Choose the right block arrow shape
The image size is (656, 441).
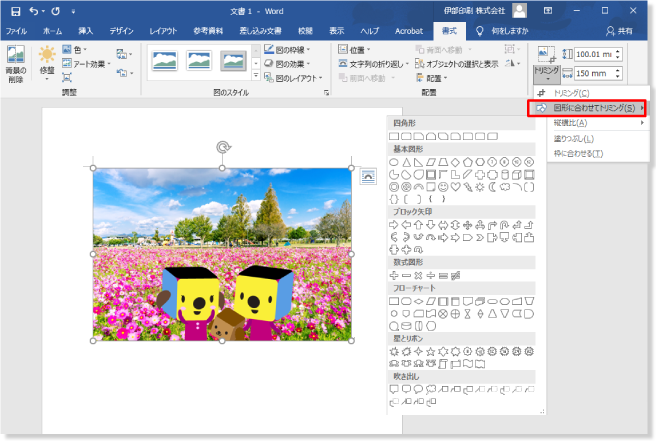click(x=394, y=225)
